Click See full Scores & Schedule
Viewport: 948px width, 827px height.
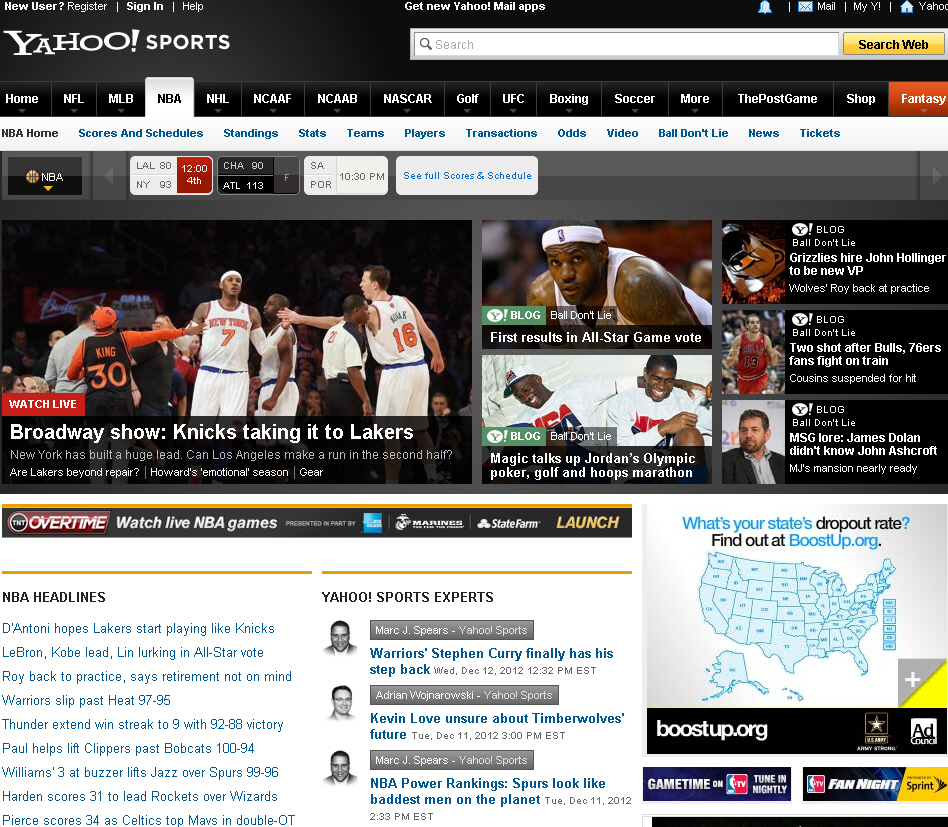pos(467,175)
